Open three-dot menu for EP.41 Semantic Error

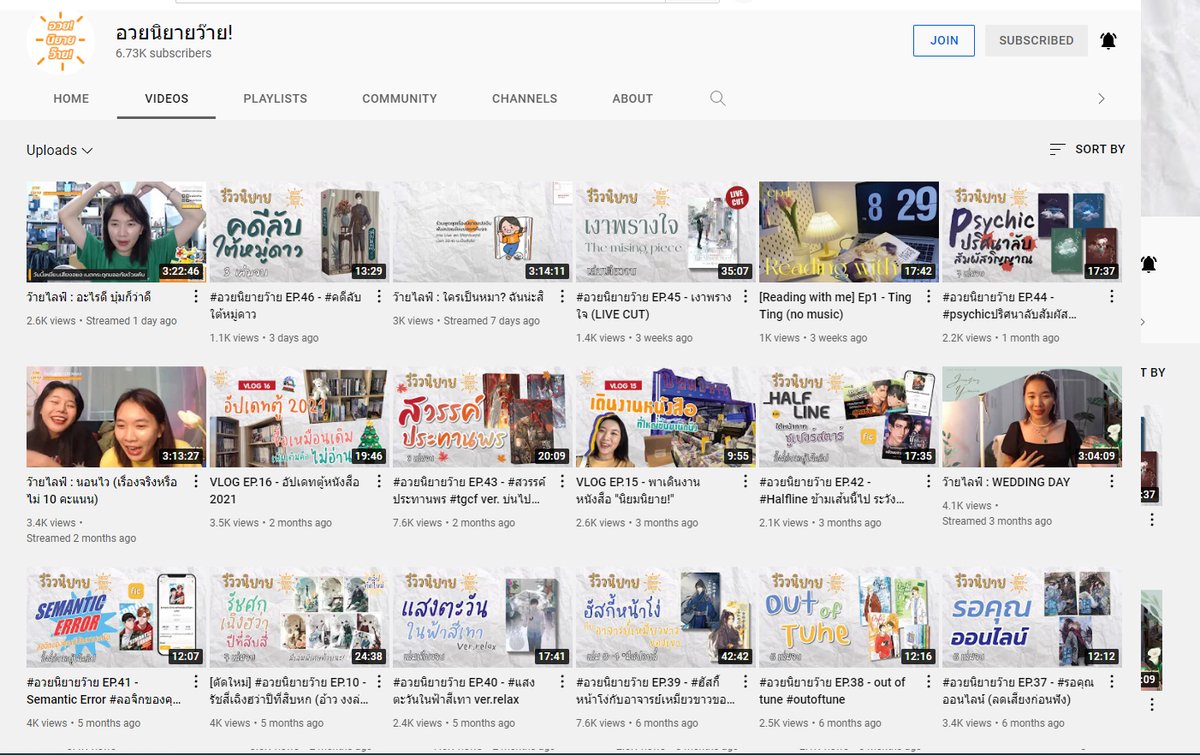[197, 682]
